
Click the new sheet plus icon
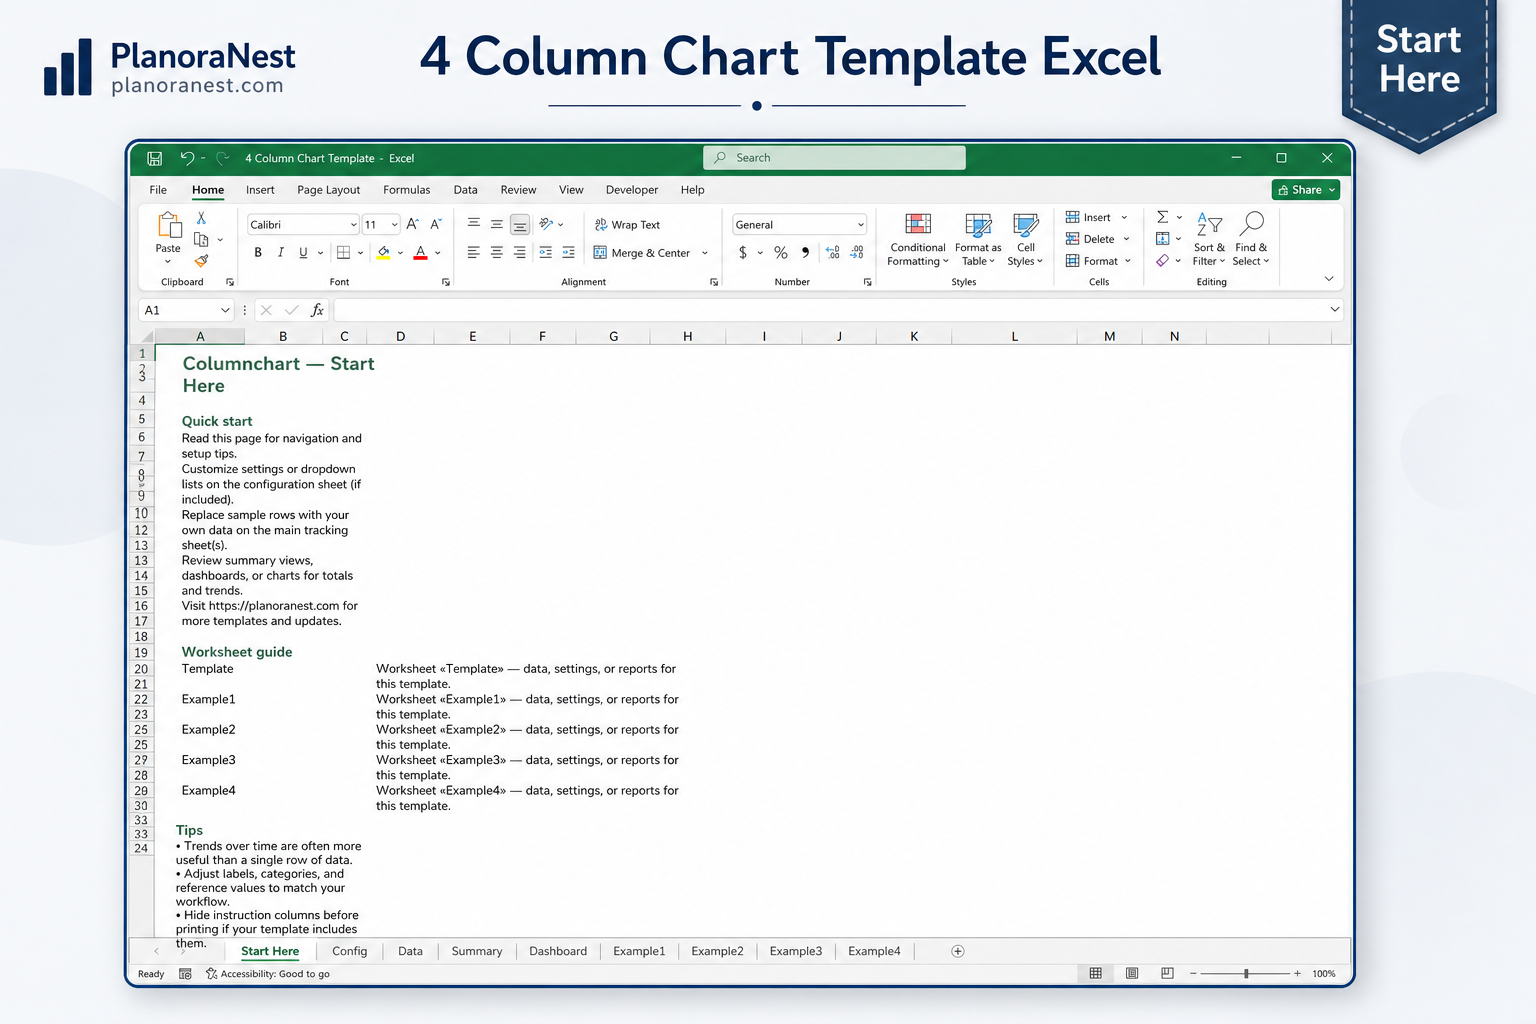point(958,951)
